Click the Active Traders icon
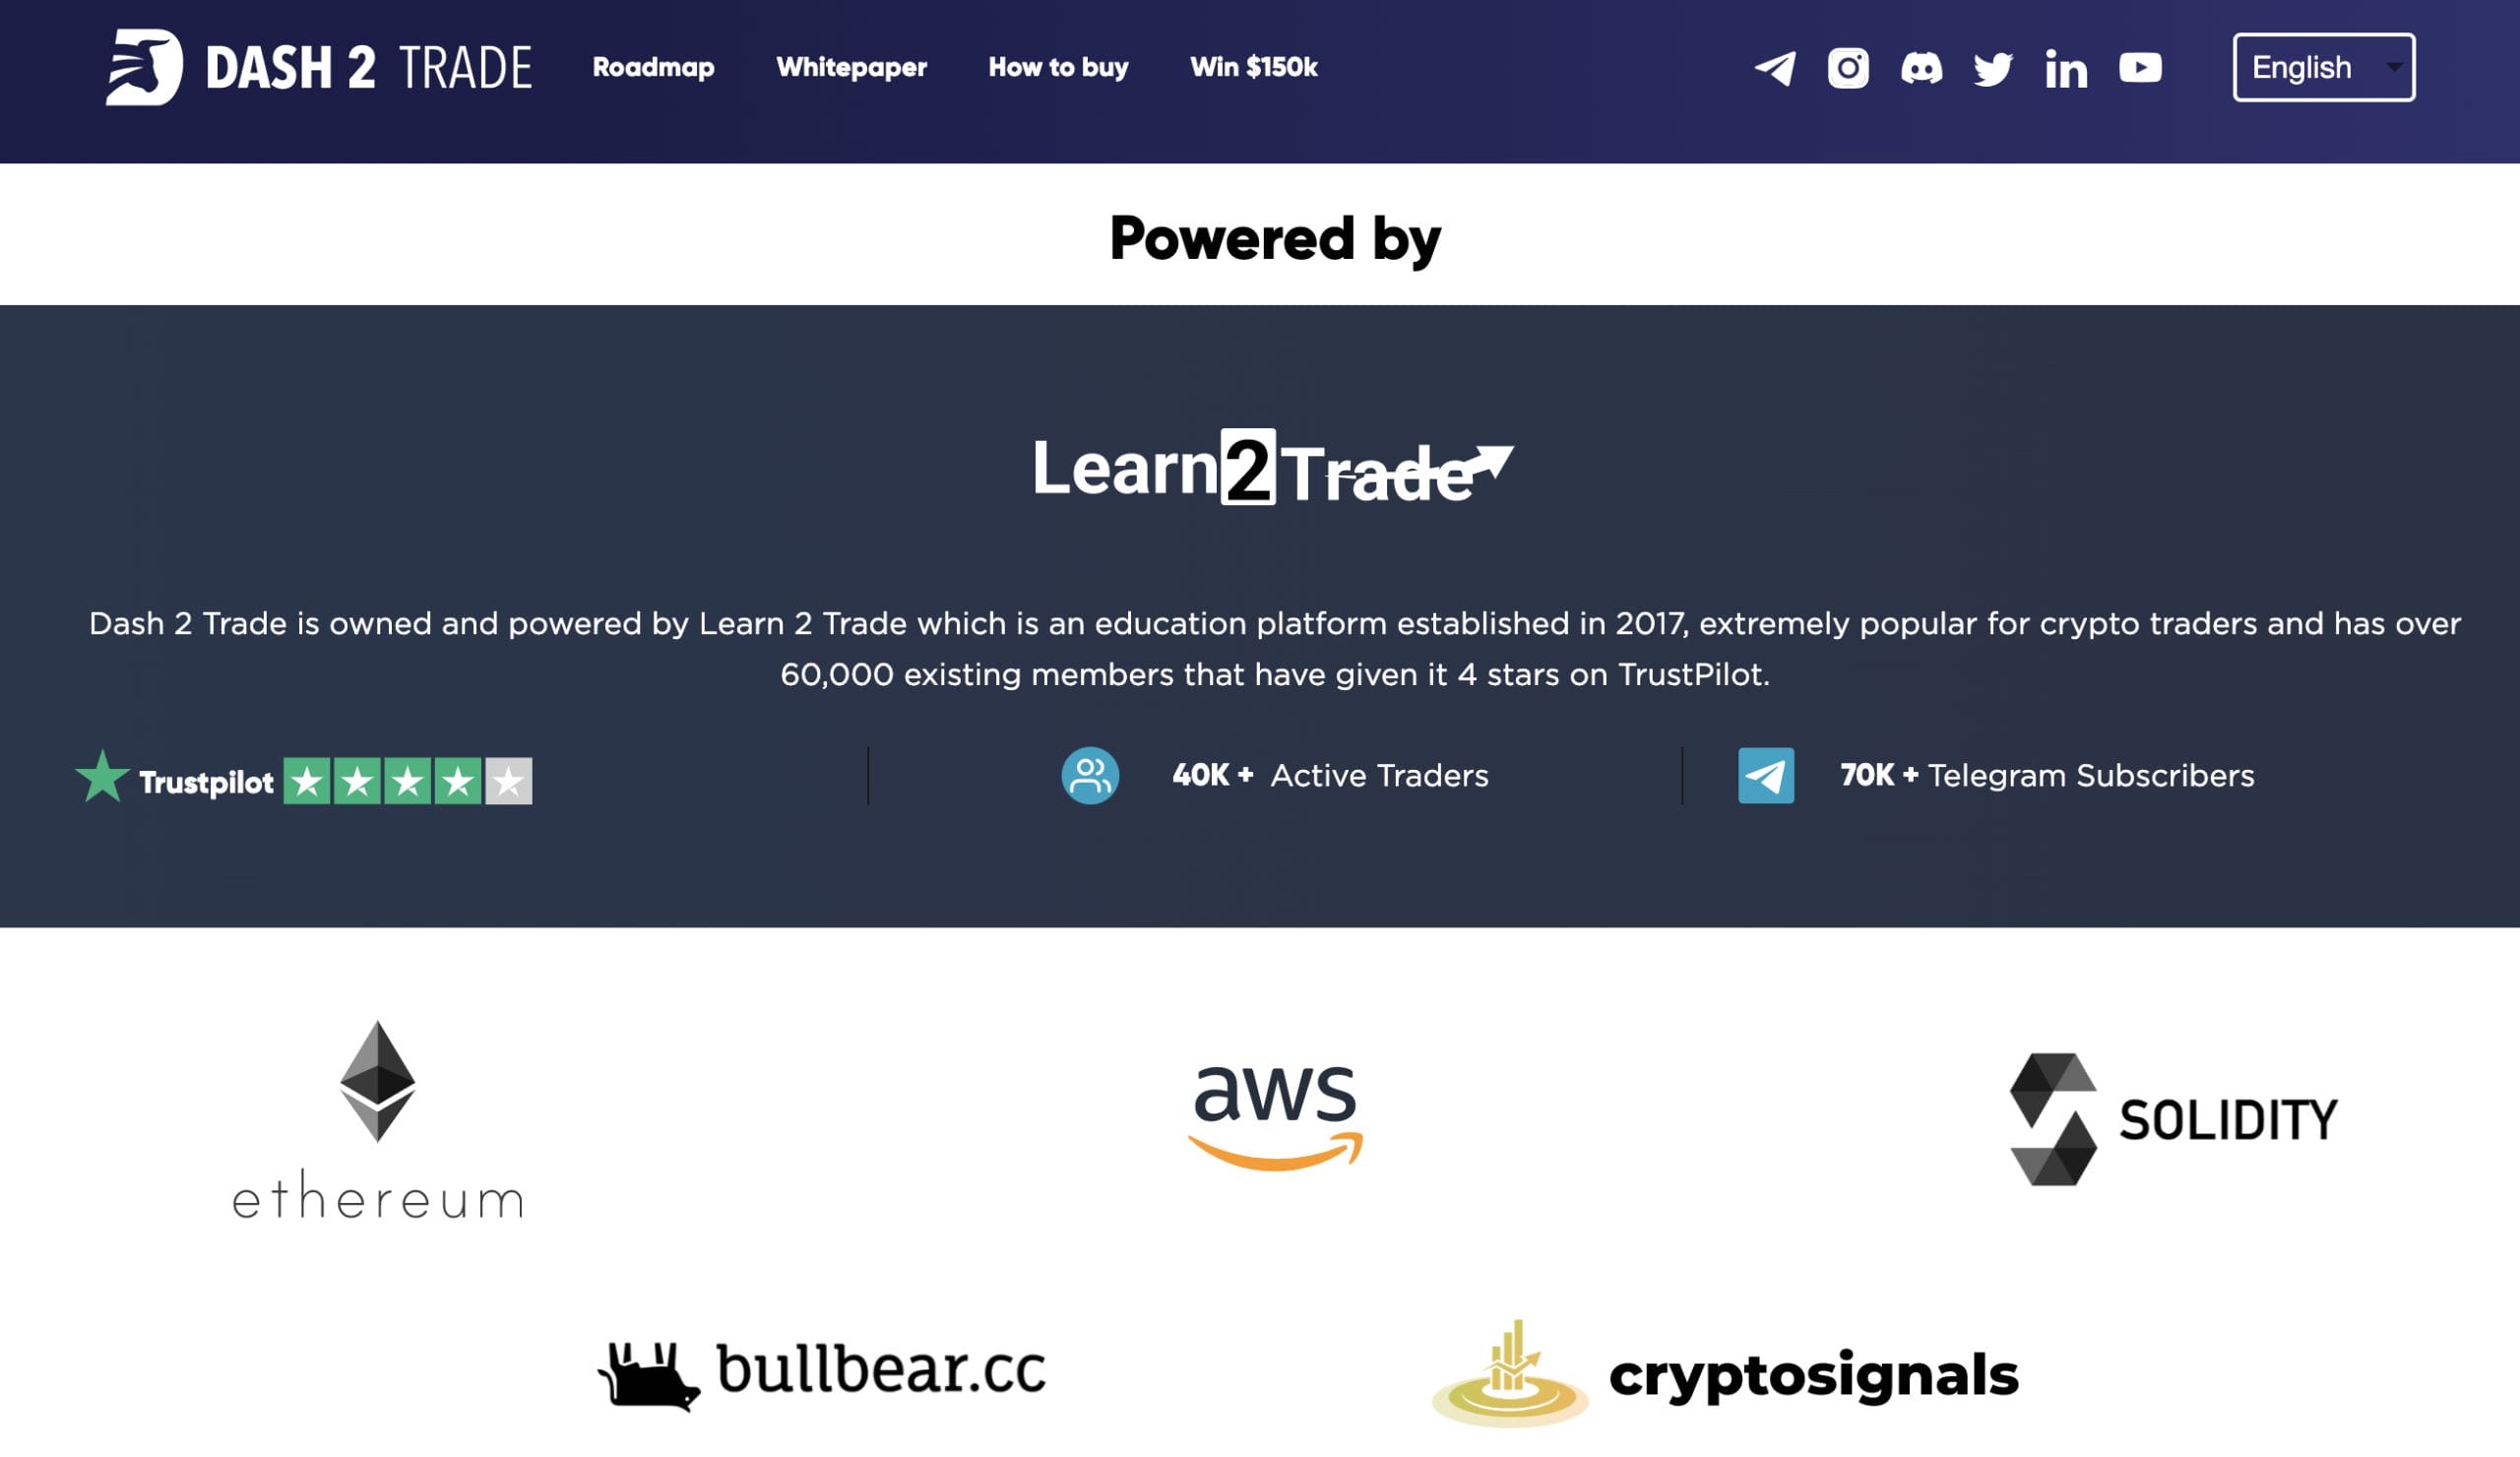This screenshot has width=2520, height=1457. point(1089,776)
